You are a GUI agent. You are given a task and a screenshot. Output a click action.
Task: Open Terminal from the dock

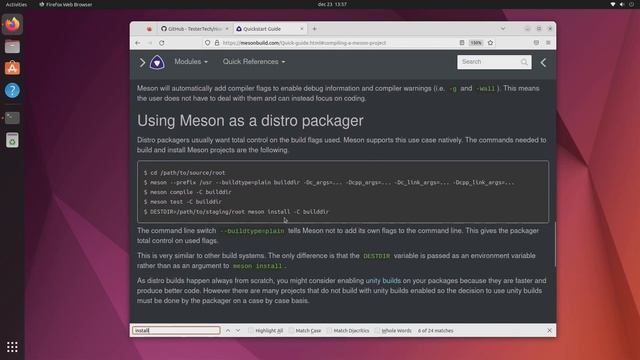(x=12, y=118)
